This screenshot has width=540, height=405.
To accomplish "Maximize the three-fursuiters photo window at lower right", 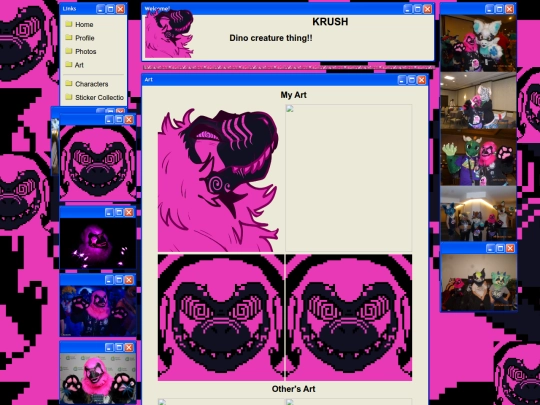I will [500, 248].
